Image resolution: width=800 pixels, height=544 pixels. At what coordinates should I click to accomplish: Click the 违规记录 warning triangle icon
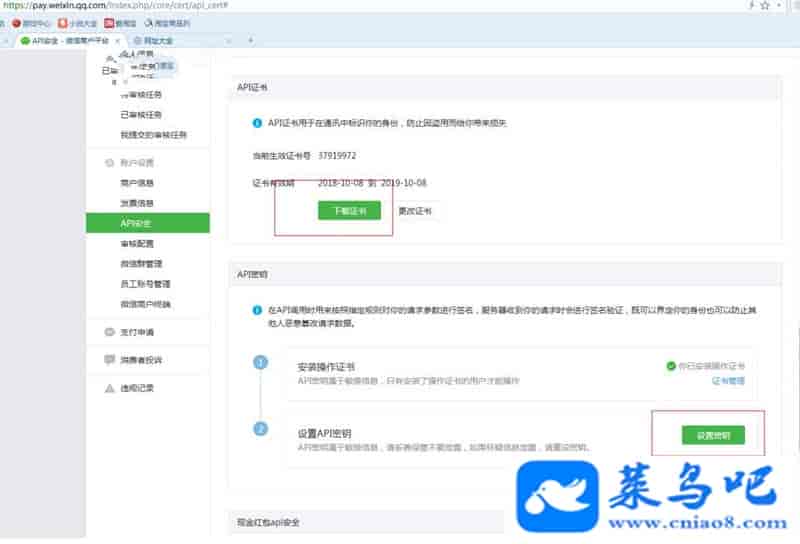click(x=110, y=388)
